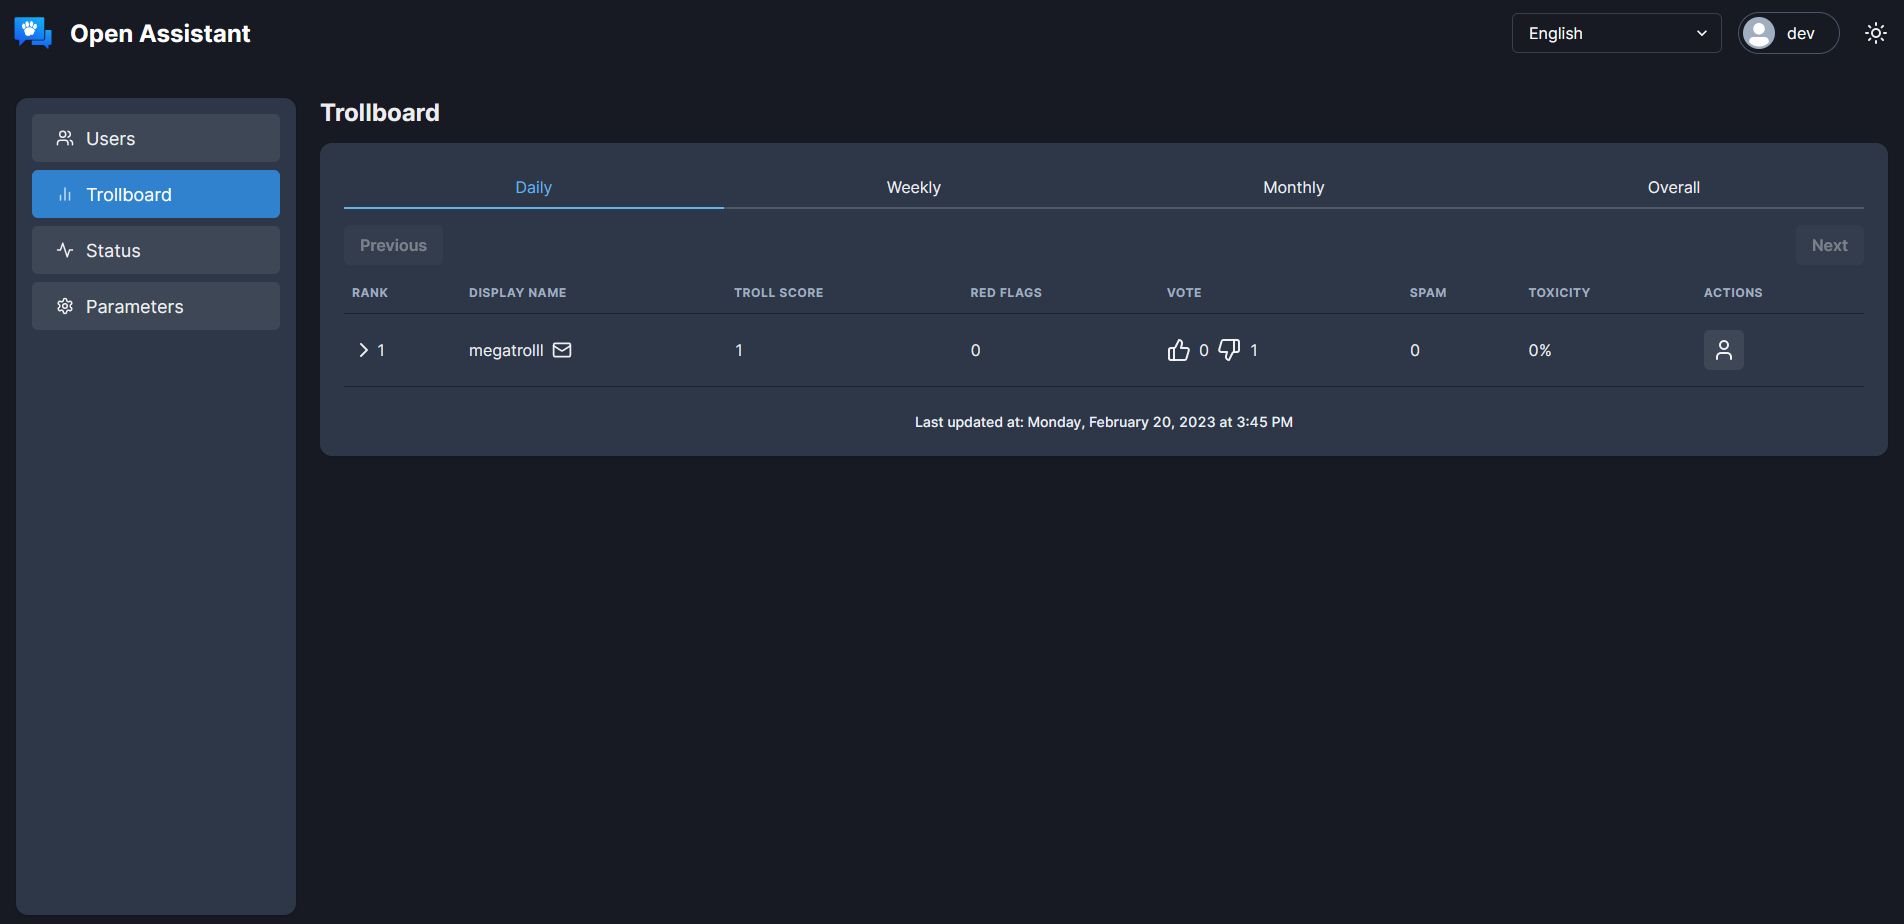This screenshot has height=924, width=1904.
Task: Switch to the Weekly tab
Action: click(914, 187)
